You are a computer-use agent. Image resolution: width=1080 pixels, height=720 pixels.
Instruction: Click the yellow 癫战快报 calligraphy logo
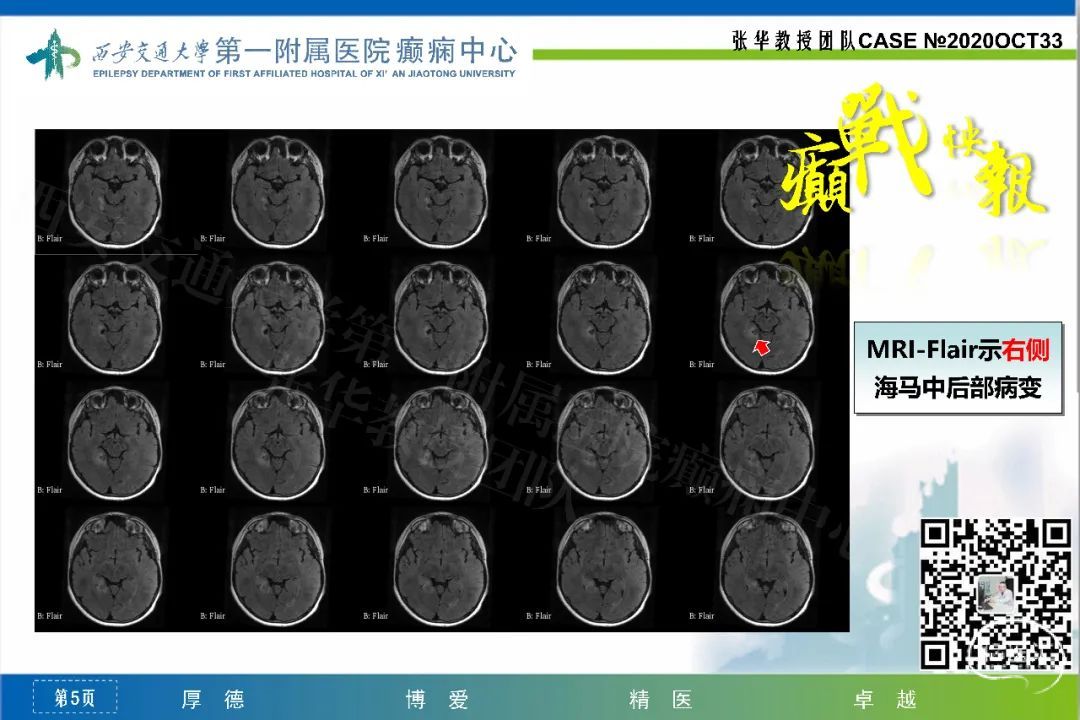(915, 160)
